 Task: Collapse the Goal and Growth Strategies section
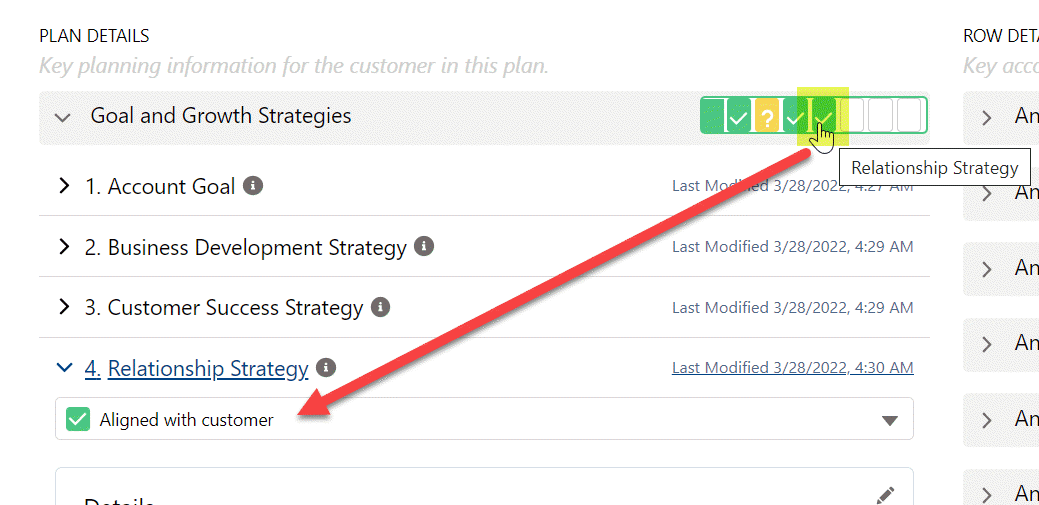(62, 118)
